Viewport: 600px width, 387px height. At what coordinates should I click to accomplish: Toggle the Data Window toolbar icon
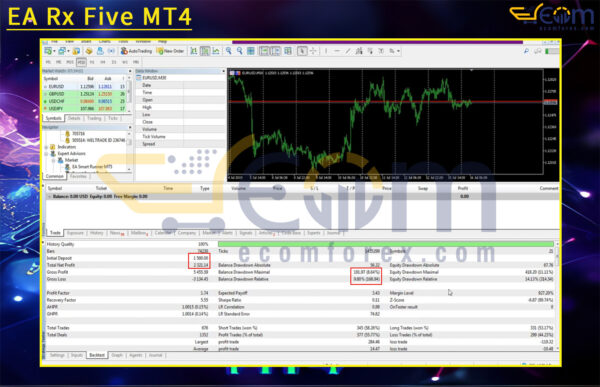pos(89,51)
